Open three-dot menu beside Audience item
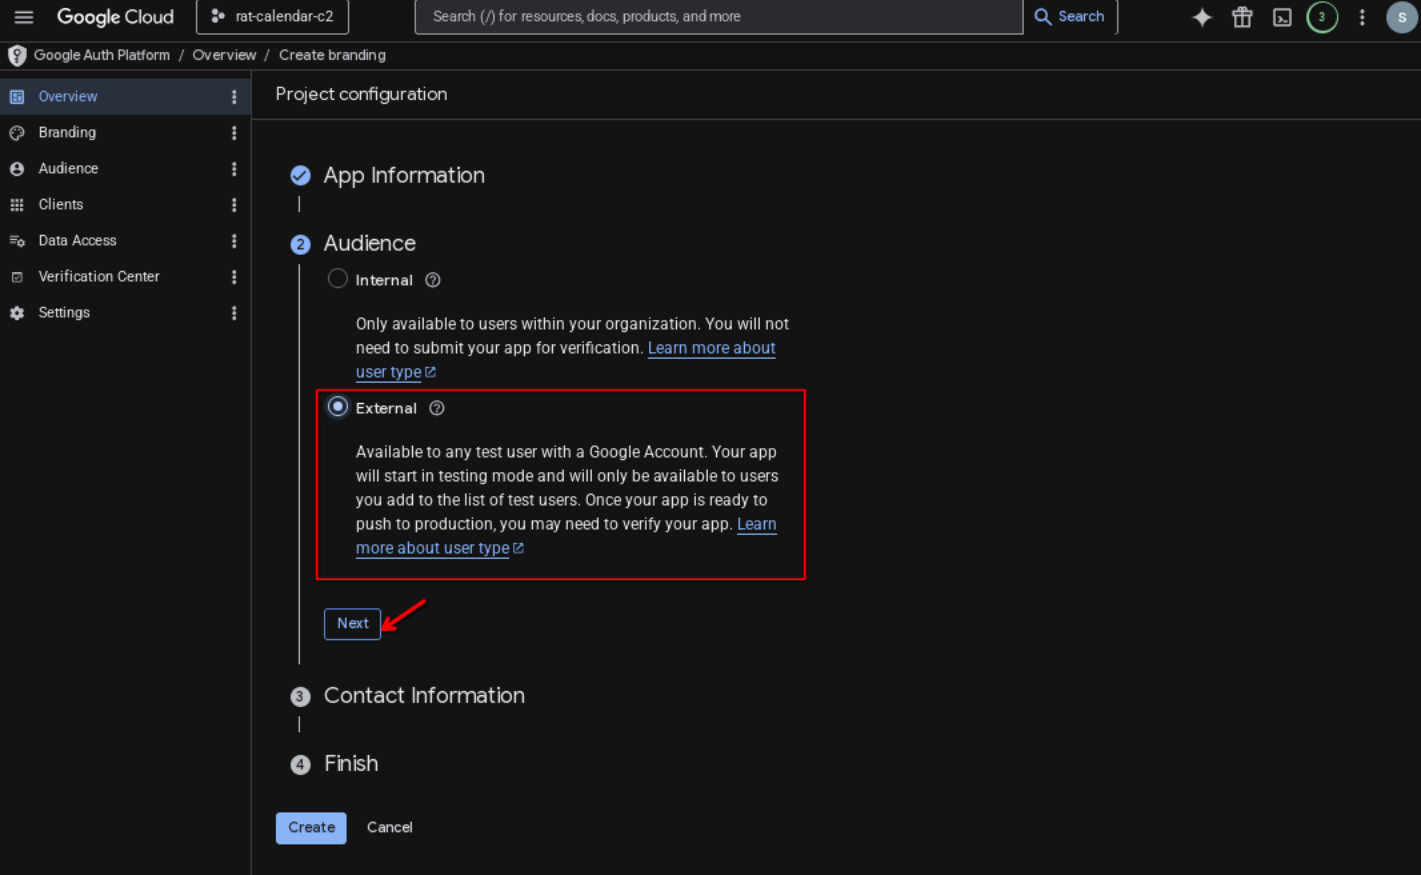1421x875 pixels. click(x=234, y=169)
